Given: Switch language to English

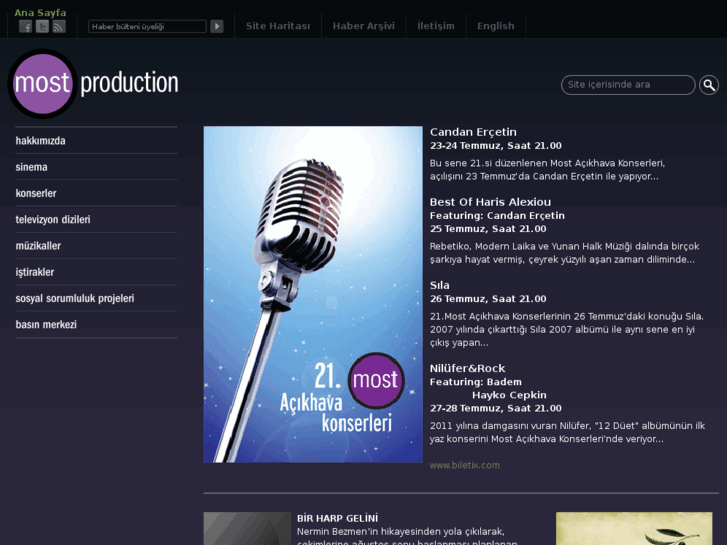Looking at the screenshot, I should 496,26.
